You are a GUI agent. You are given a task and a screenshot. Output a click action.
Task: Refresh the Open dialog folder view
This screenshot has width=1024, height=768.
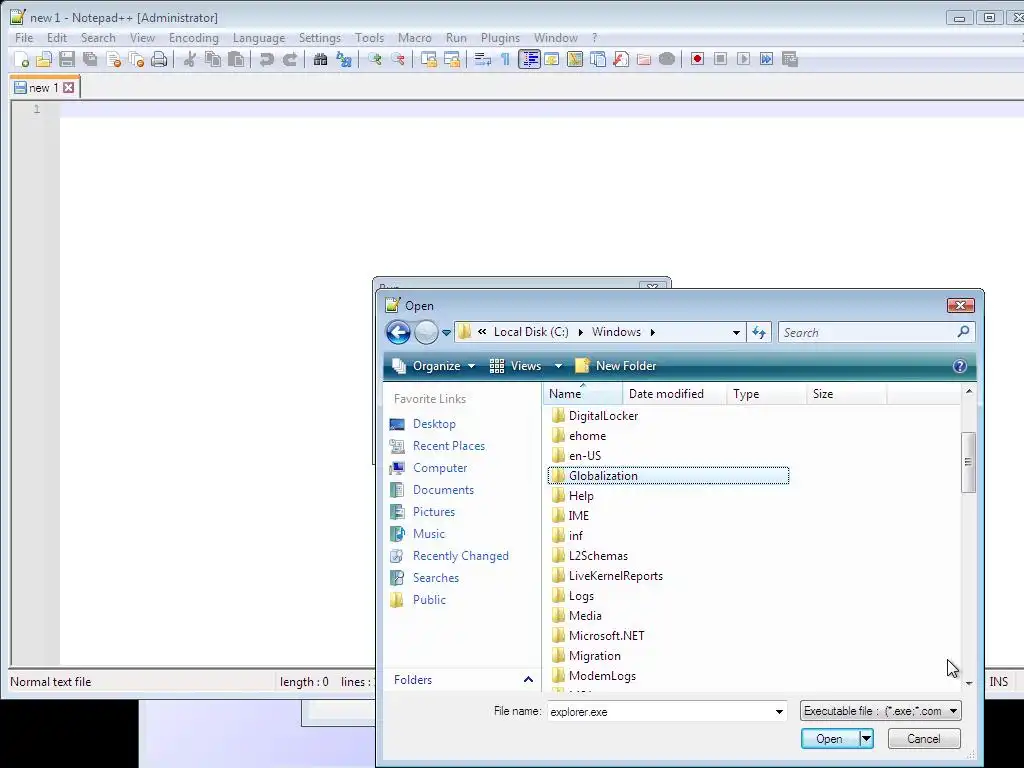(759, 332)
